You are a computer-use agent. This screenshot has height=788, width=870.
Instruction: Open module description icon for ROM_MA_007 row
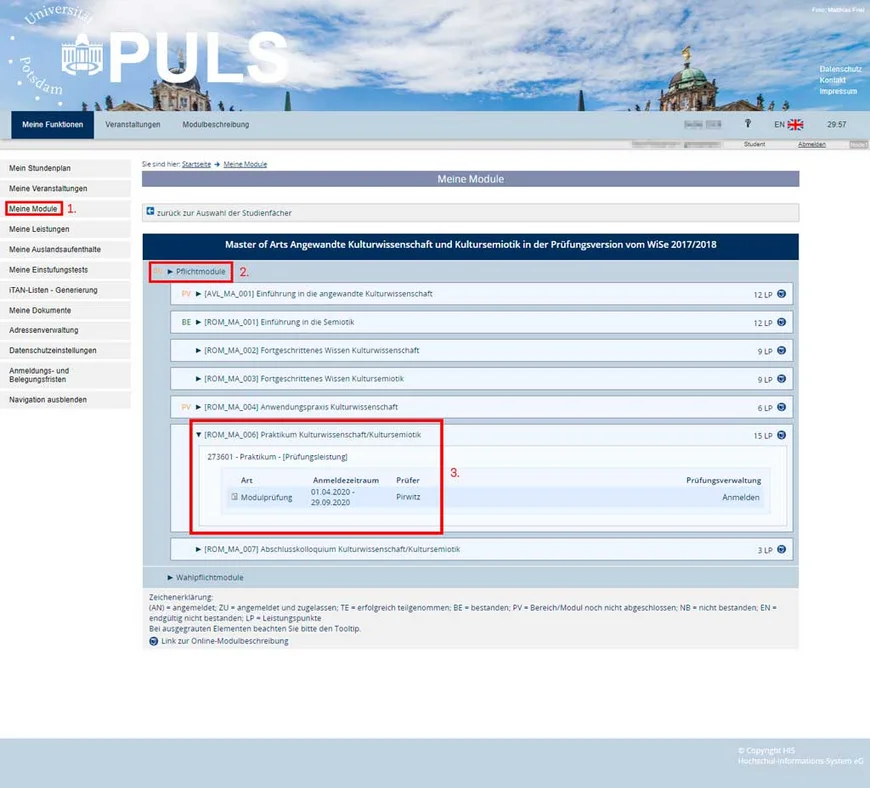(781, 549)
